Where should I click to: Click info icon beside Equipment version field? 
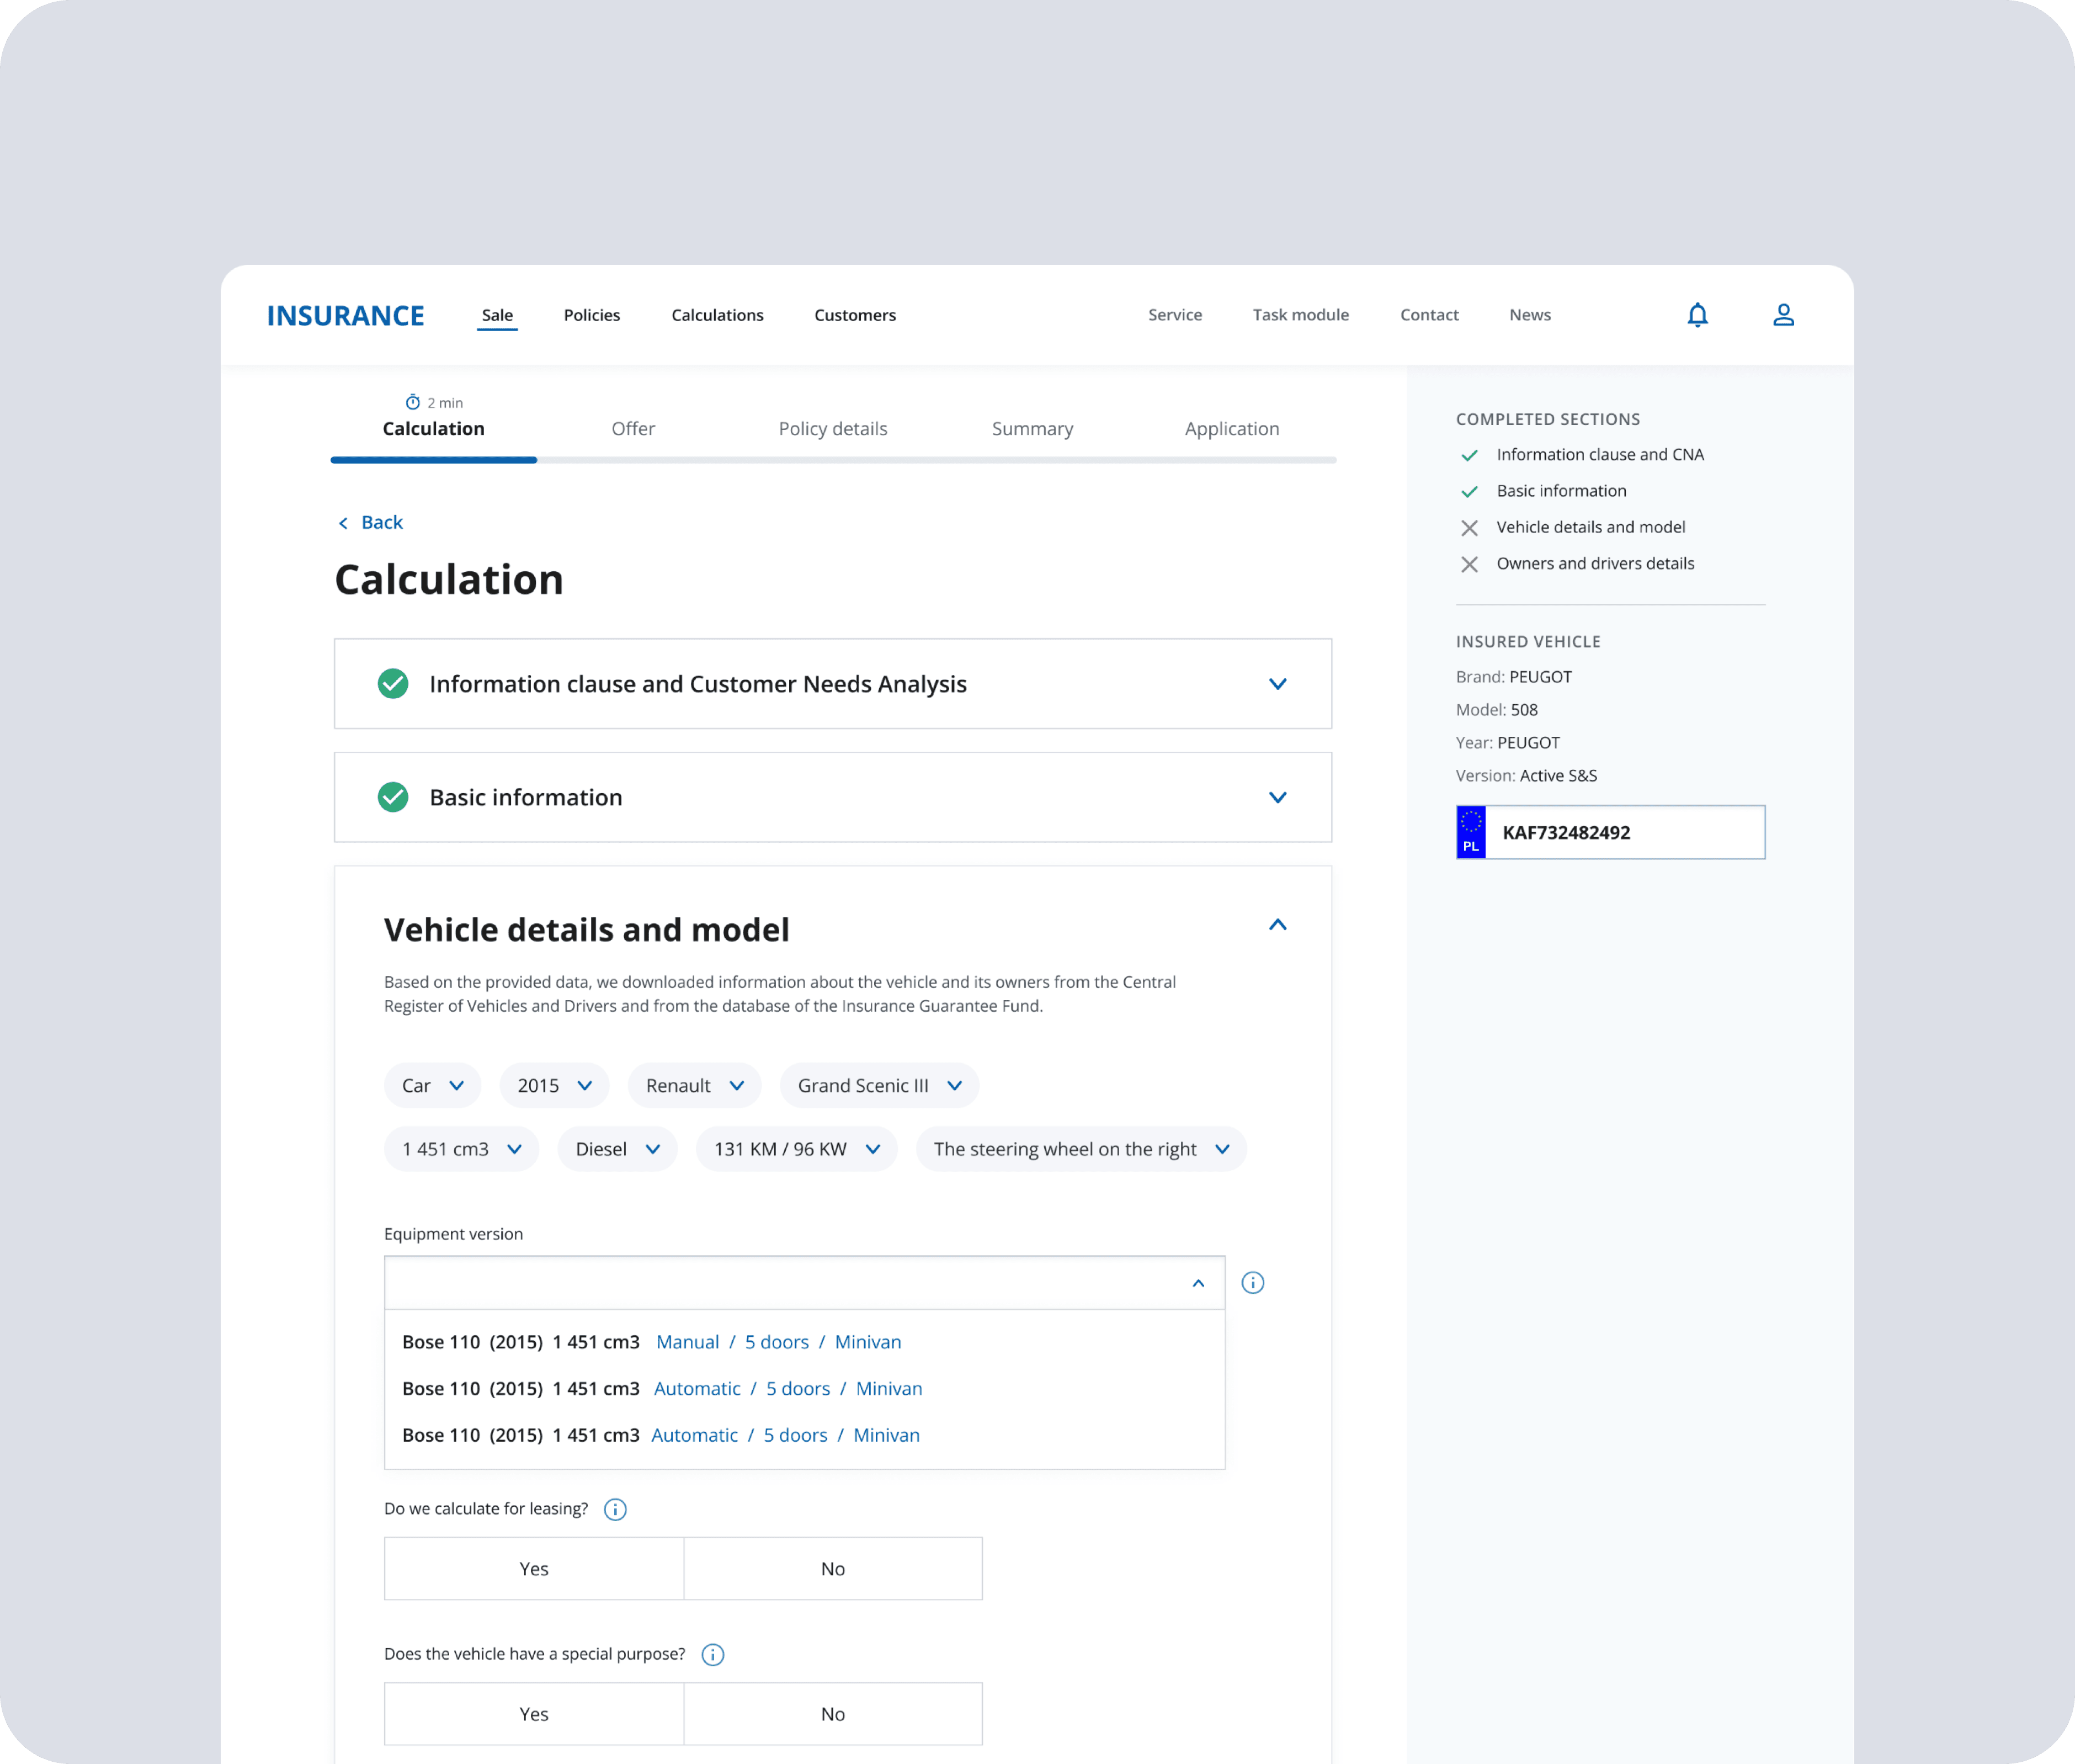[1252, 1283]
